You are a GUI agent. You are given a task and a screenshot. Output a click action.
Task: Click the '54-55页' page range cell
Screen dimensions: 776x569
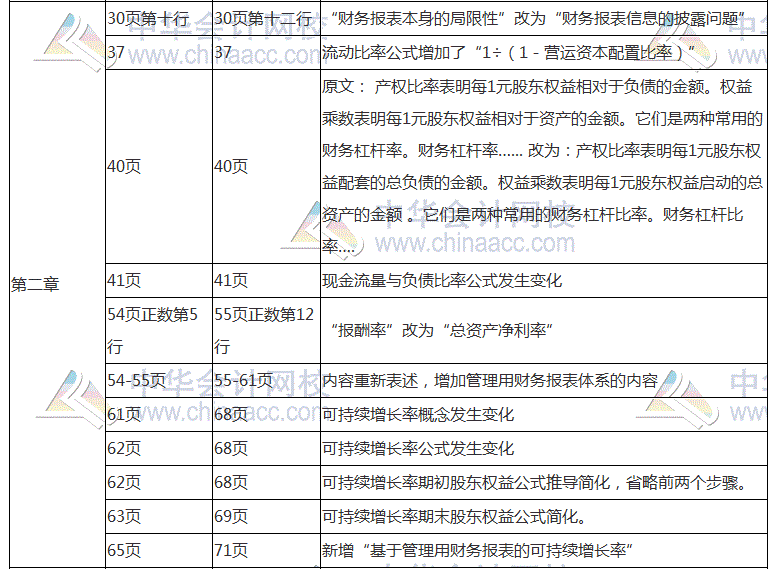pos(136,380)
